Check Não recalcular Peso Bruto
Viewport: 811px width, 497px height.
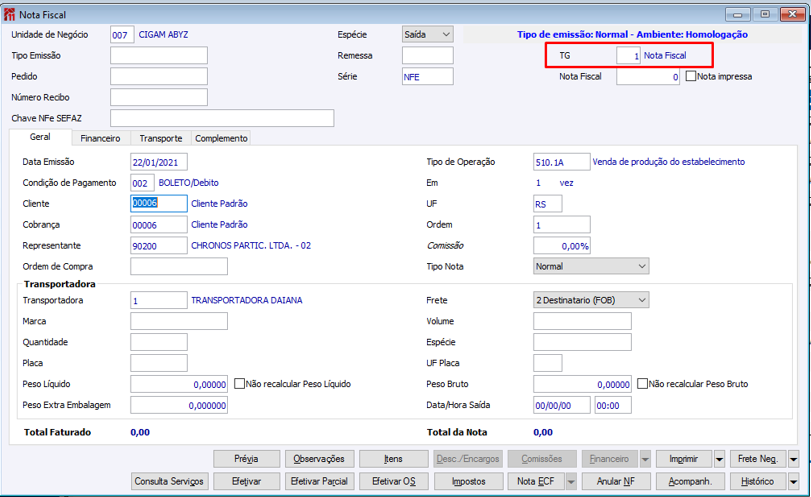pyautogui.click(x=642, y=384)
